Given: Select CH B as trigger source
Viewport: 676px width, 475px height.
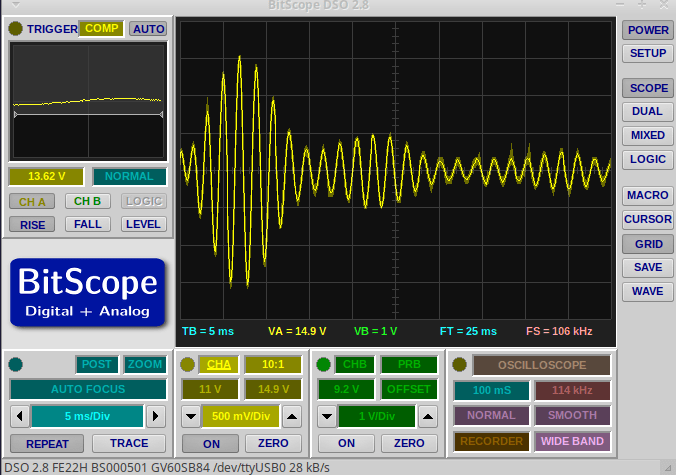Looking at the screenshot, I should 88,201.
